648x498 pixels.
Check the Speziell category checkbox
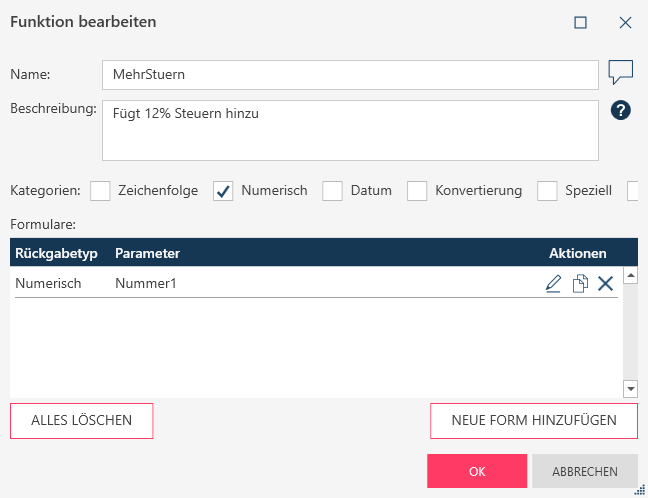click(547, 191)
